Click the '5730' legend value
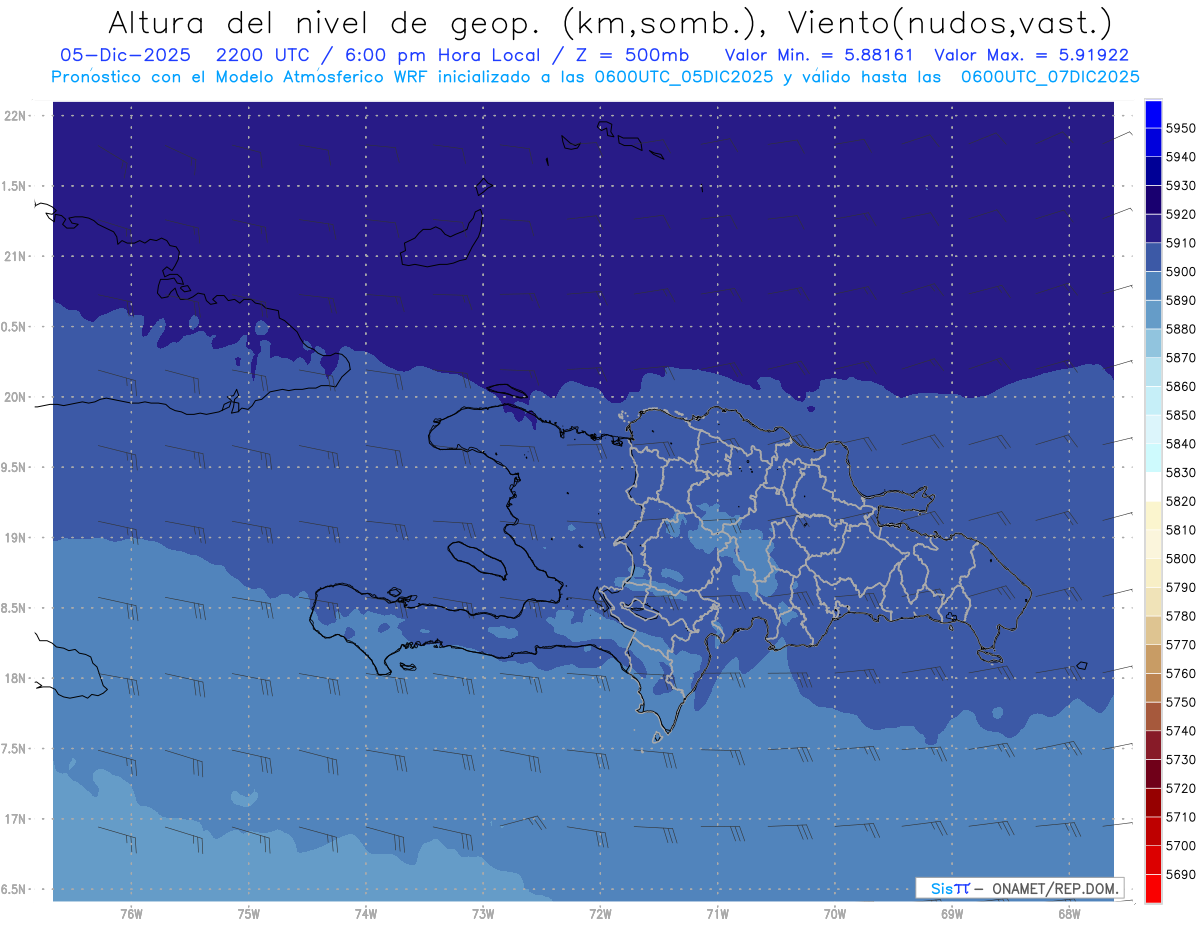The height and width of the screenshot is (927, 1200). point(1181,760)
